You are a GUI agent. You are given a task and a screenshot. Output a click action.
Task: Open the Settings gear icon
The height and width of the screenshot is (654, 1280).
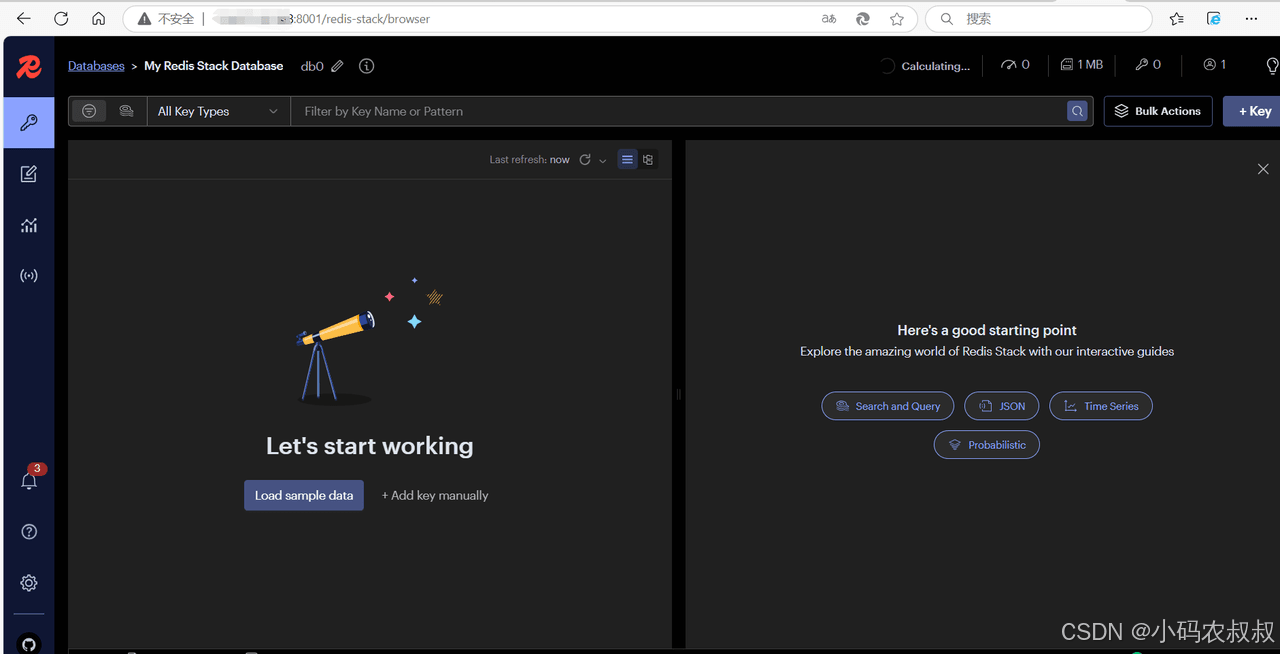[29, 582]
